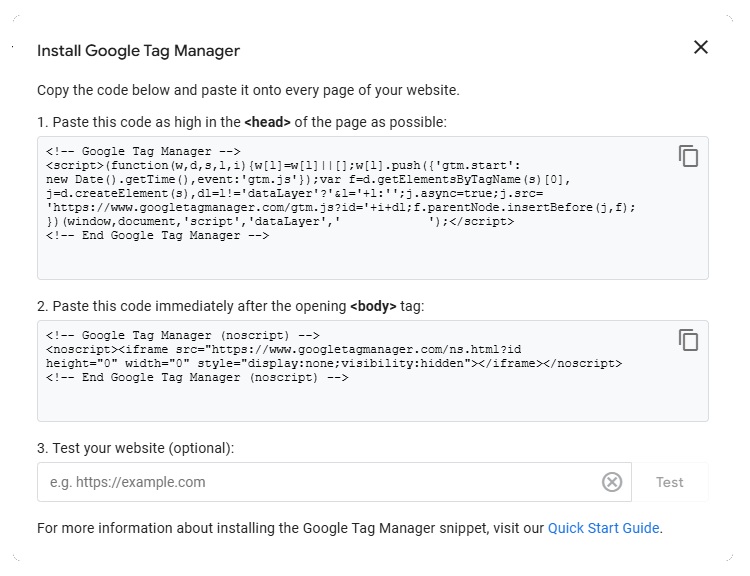Click the Test button

point(670,482)
